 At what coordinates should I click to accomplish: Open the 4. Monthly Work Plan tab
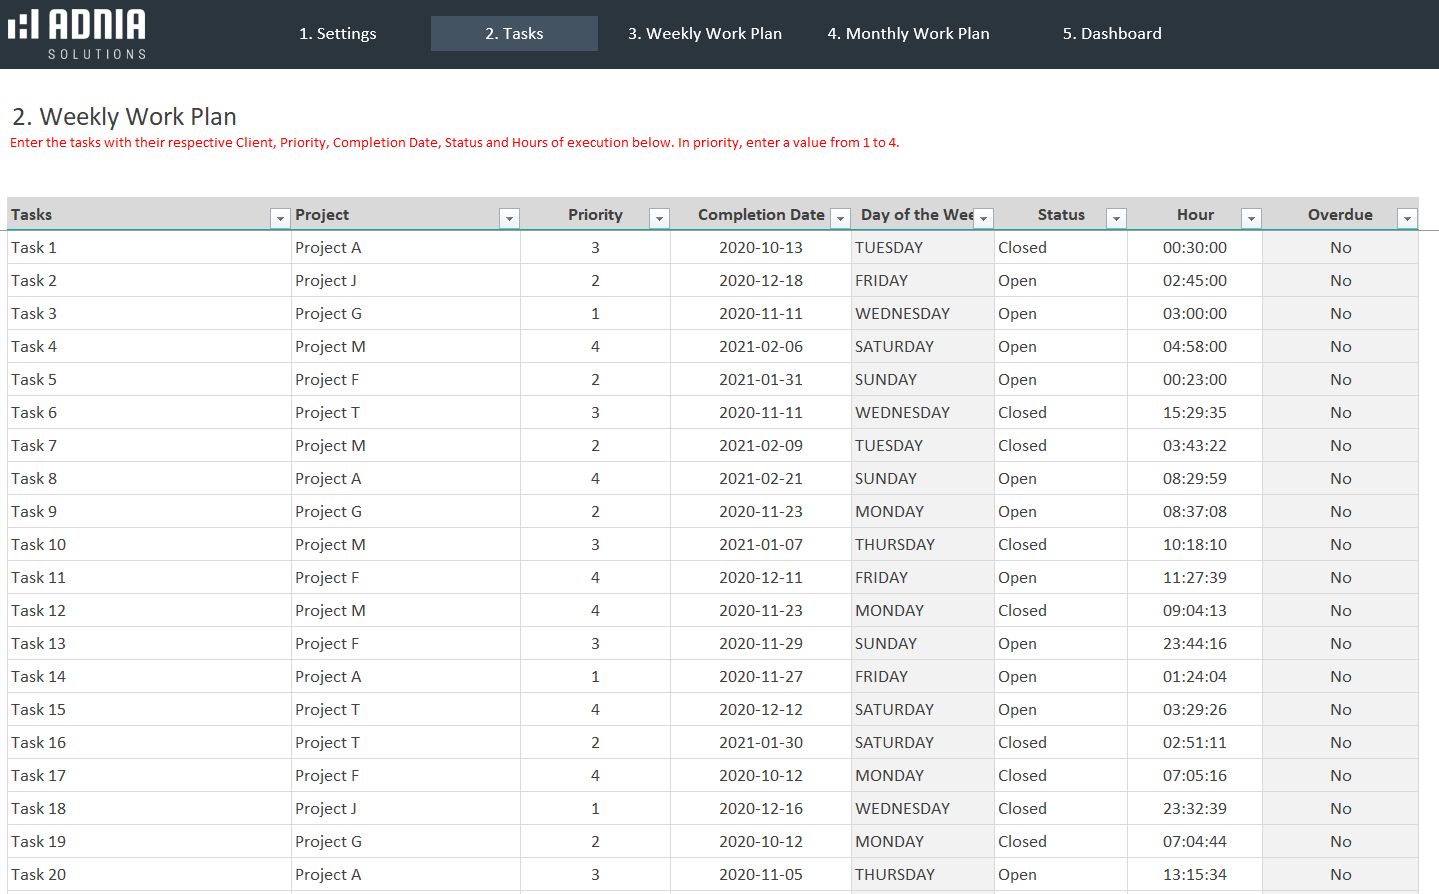908,34
